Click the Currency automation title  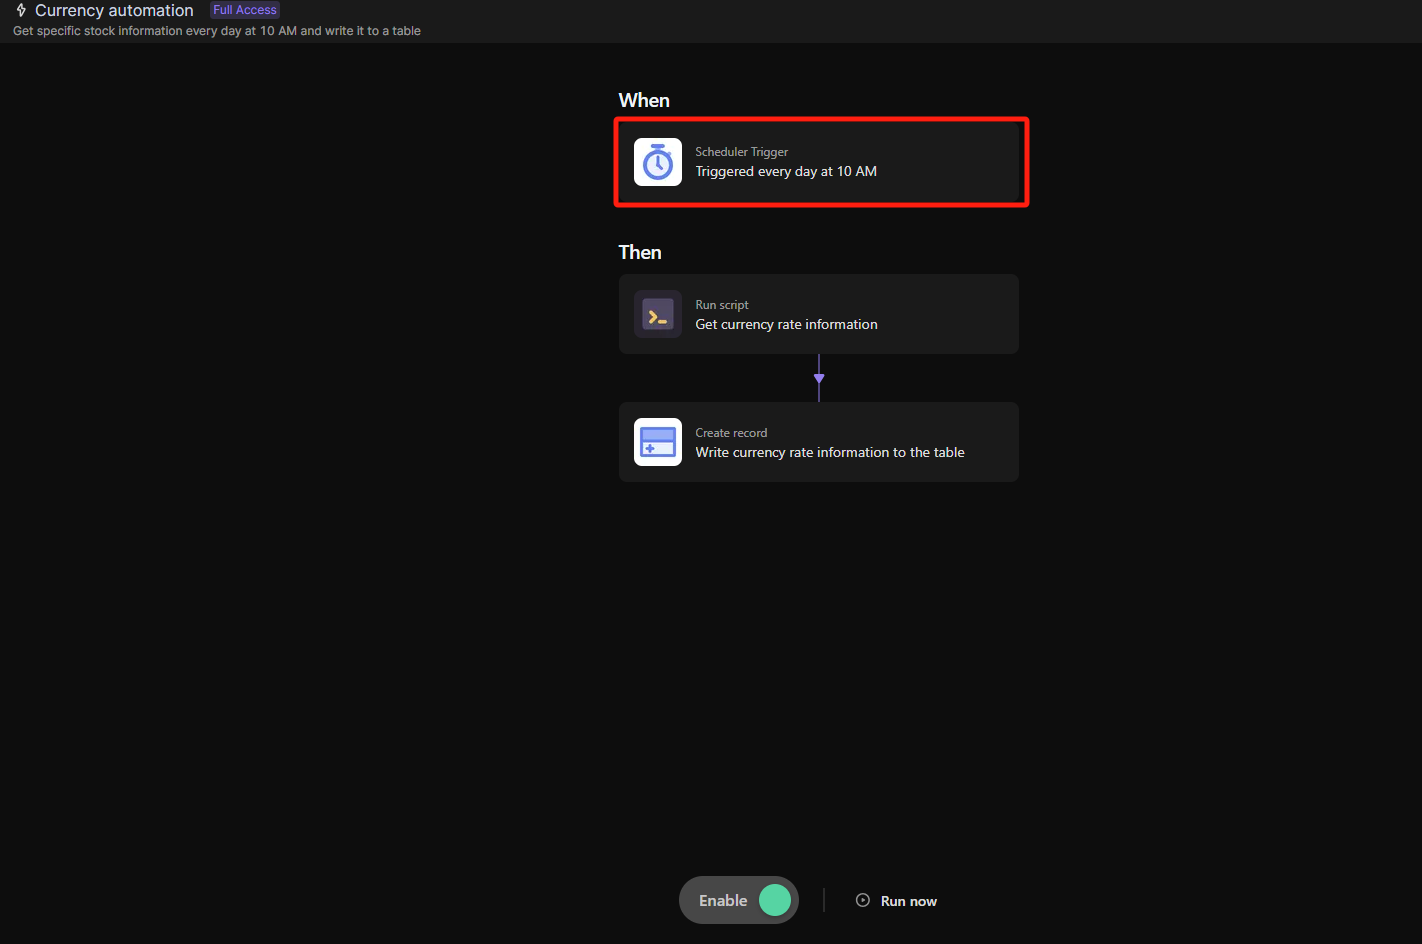click(114, 10)
